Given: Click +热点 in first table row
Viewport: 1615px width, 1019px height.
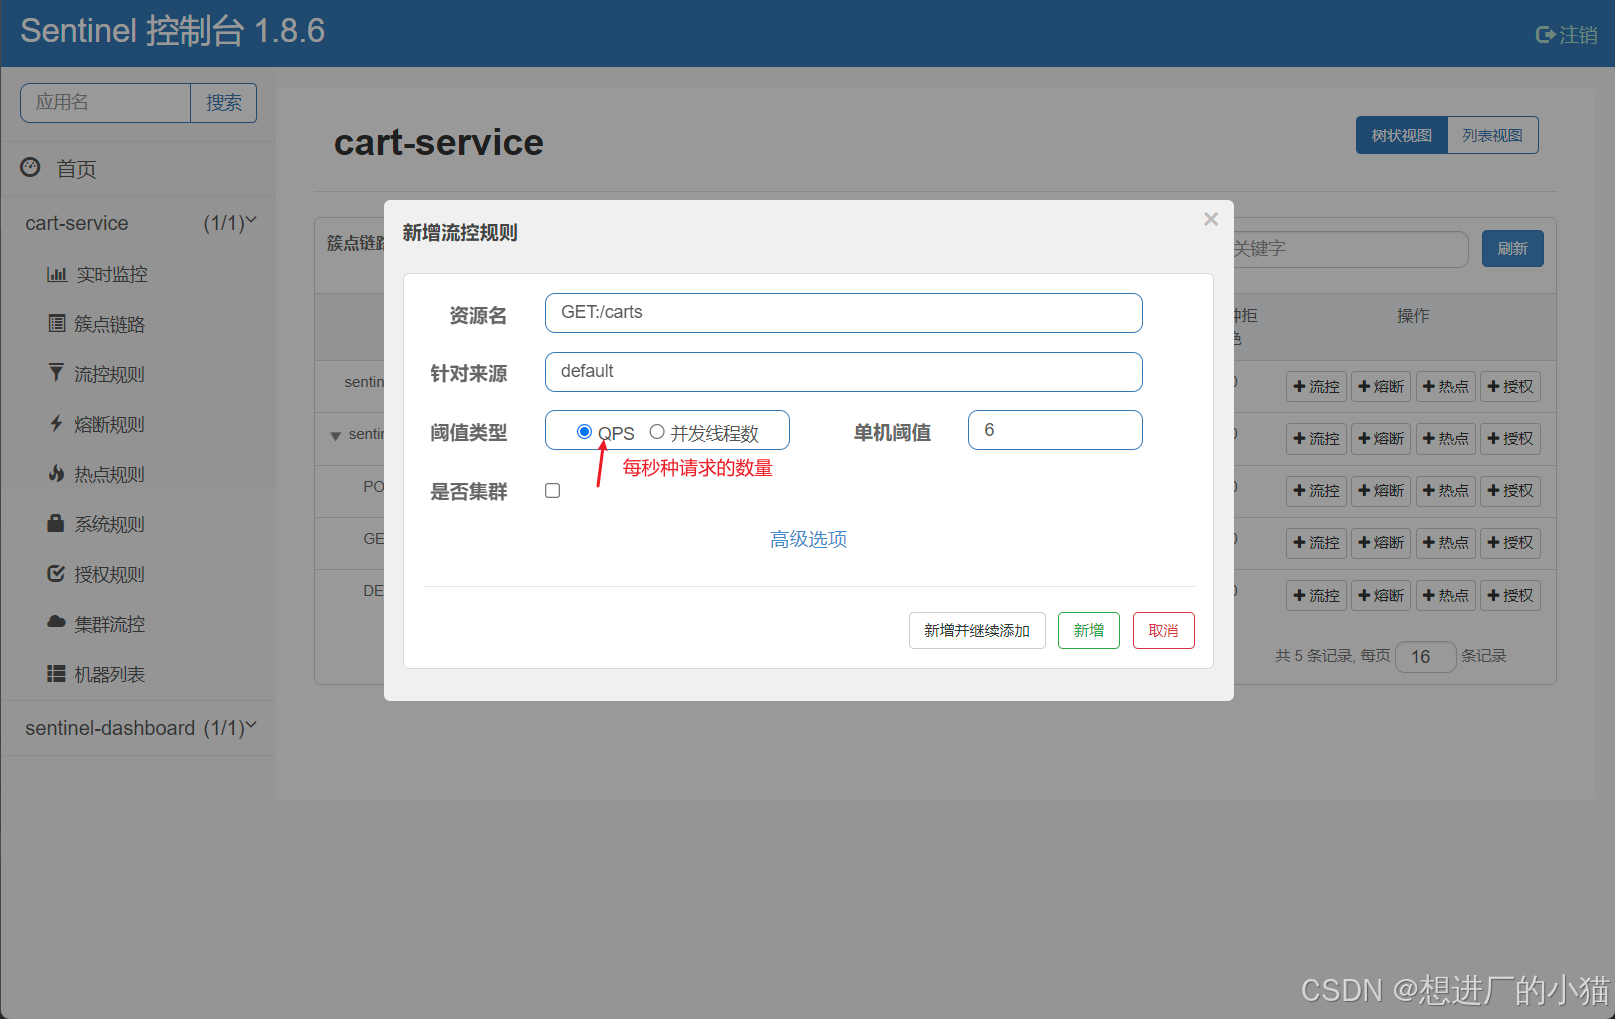Looking at the screenshot, I should [1446, 386].
